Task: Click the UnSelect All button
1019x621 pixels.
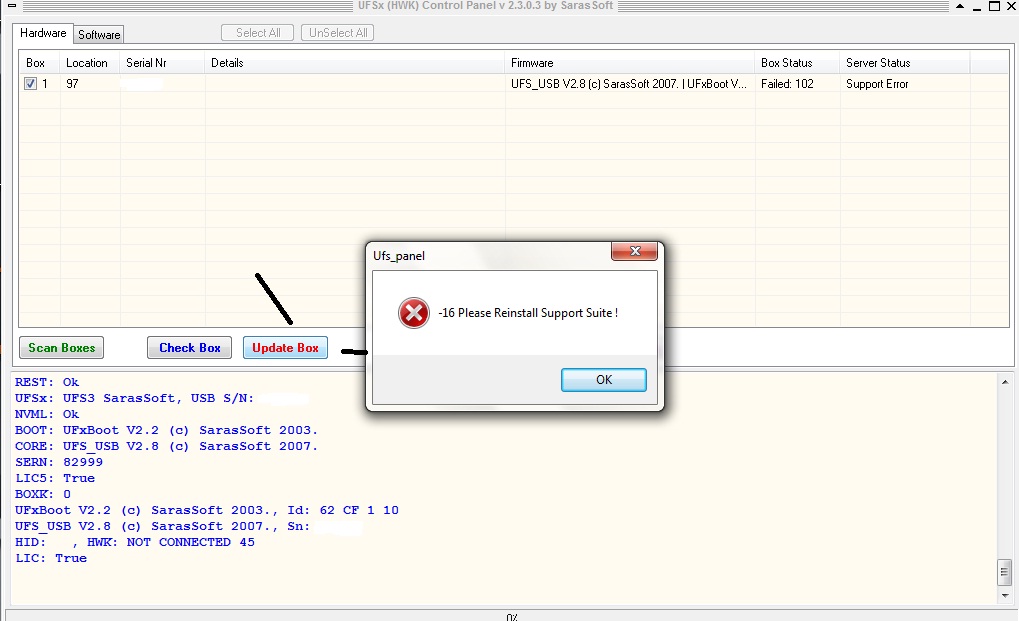Action: [x=338, y=32]
